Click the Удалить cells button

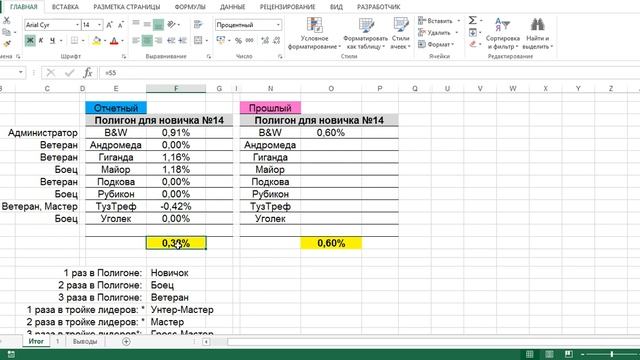click(438, 32)
